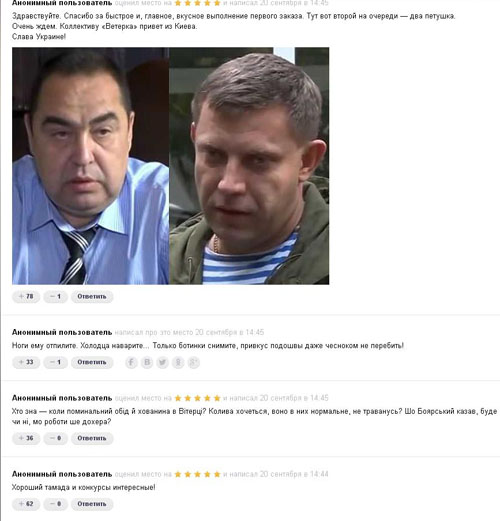This screenshot has width=500, height=521.
Task: Click Ответить under the тамада review
Action: pos(92,504)
